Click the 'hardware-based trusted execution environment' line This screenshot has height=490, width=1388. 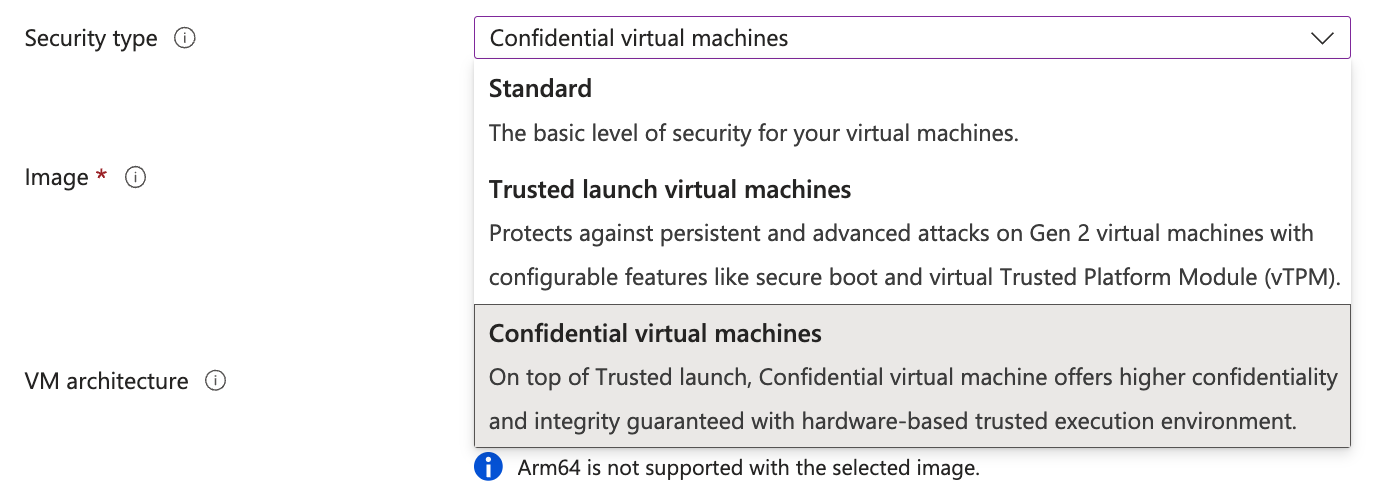[892, 421]
